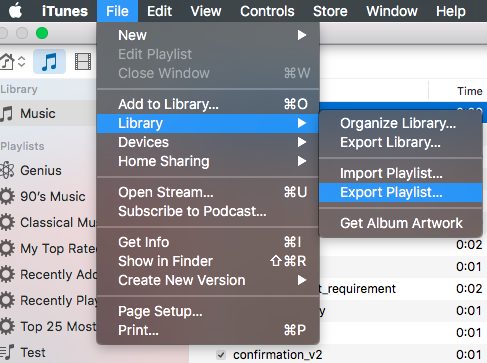The height and width of the screenshot is (363, 487).
Task: Open the Store menu
Action: point(330,11)
